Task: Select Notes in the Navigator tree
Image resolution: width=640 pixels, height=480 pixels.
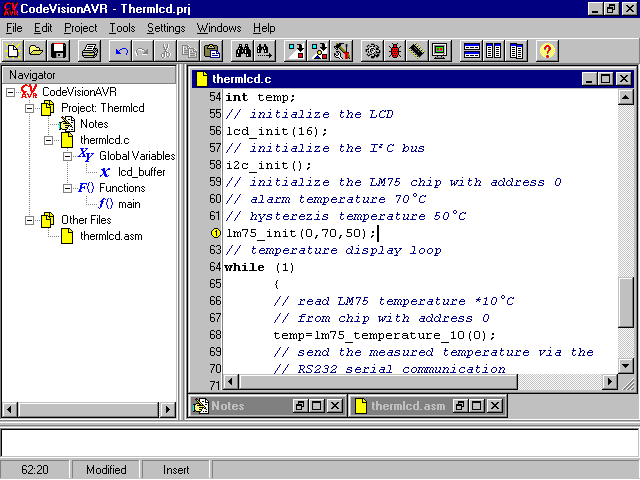Action: pyautogui.click(x=94, y=124)
